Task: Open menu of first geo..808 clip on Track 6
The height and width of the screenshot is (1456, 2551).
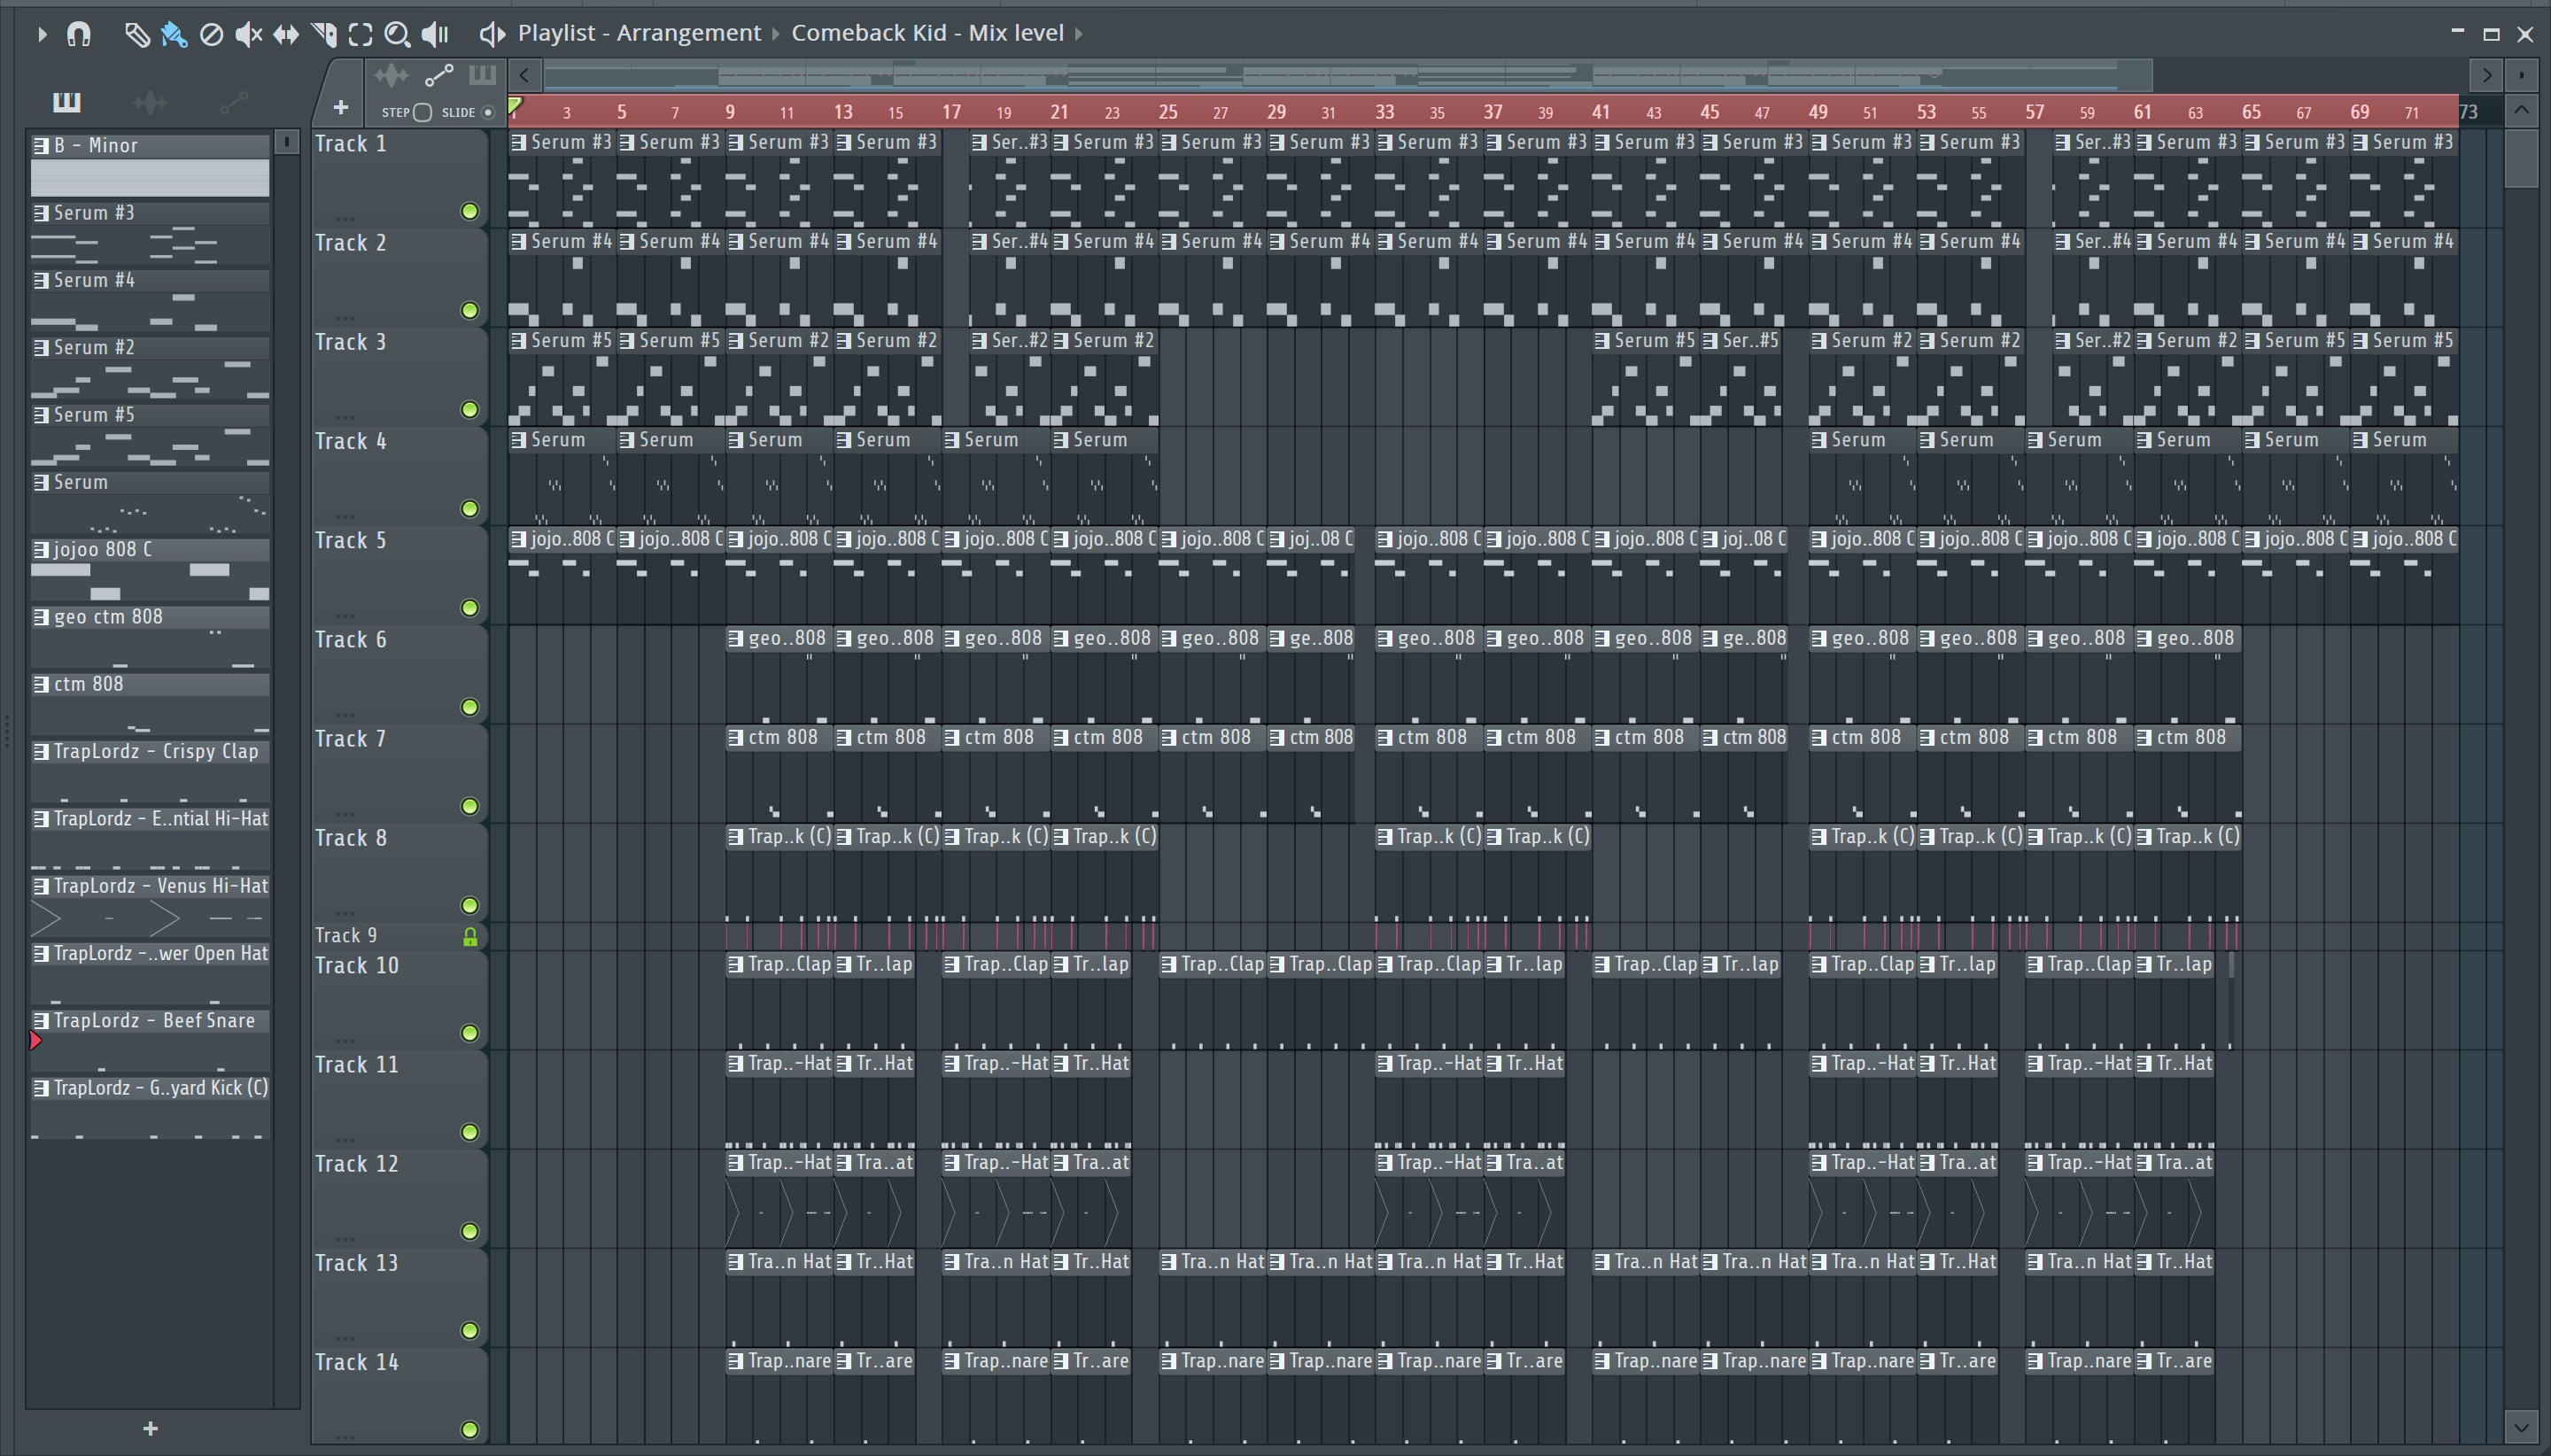Action: [x=736, y=639]
